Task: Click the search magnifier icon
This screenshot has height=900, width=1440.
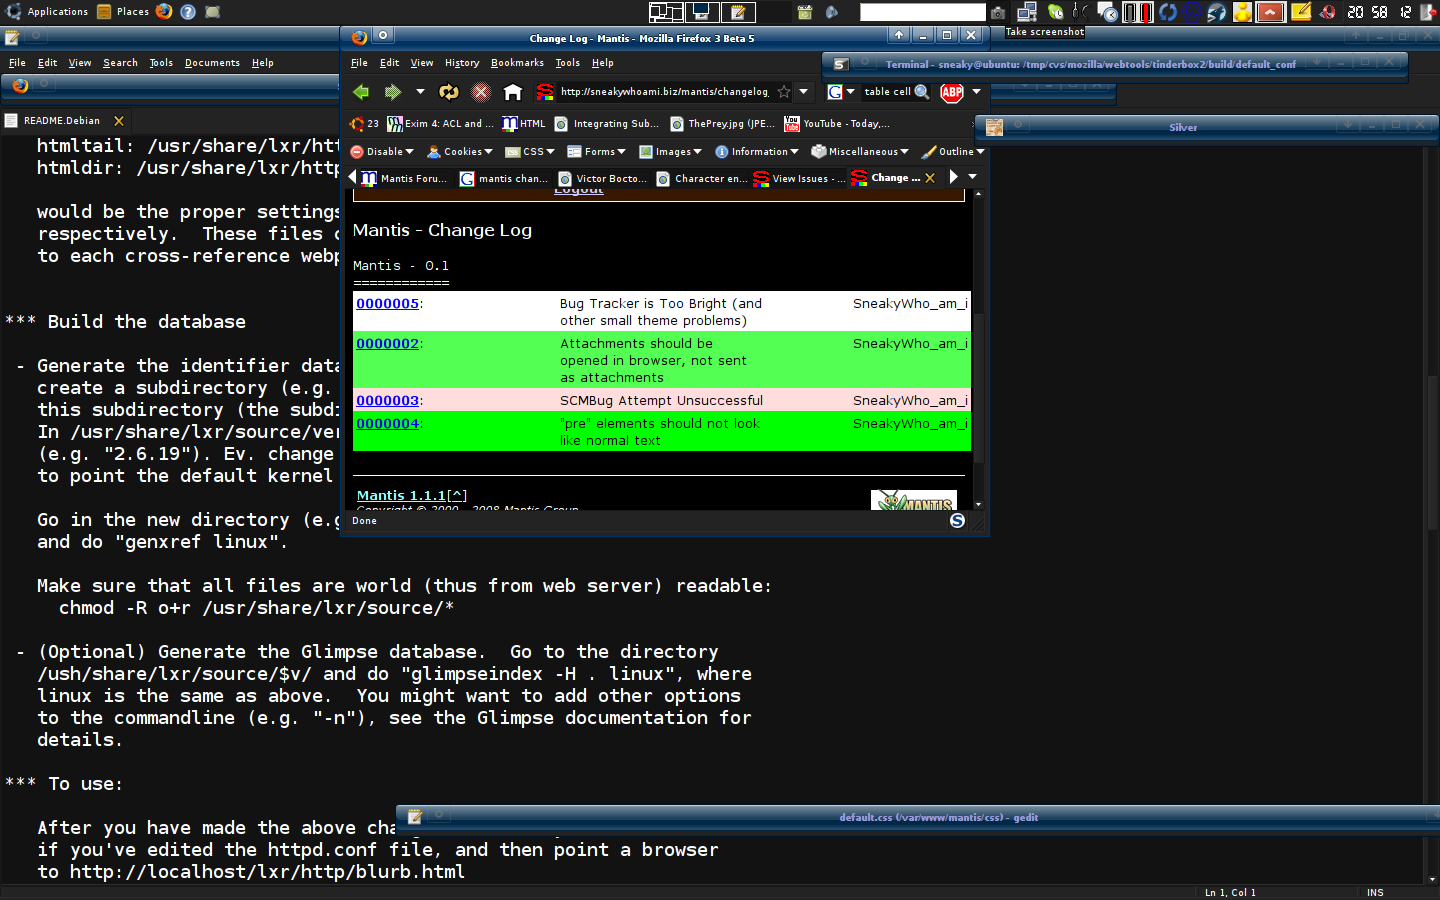Action: click(x=922, y=92)
